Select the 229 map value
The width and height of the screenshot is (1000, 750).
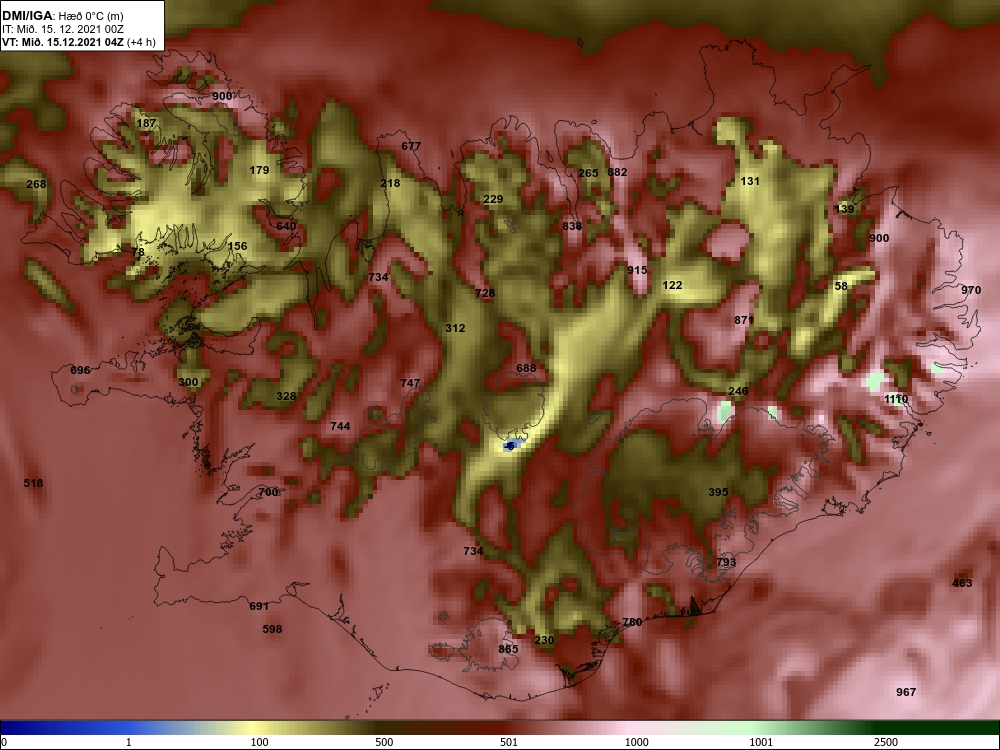(x=493, y=200)
